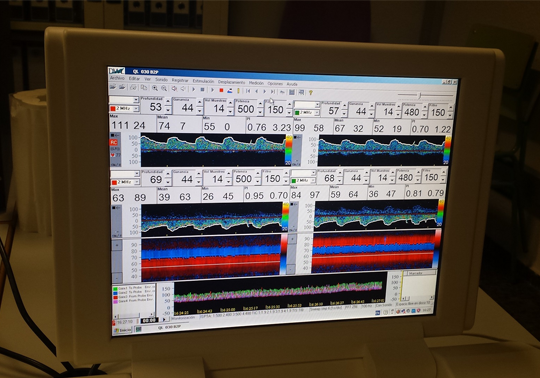Viewport: 540px width, 378px height.
Task: Go to next record arrow icon
Action: pos(264,92)
